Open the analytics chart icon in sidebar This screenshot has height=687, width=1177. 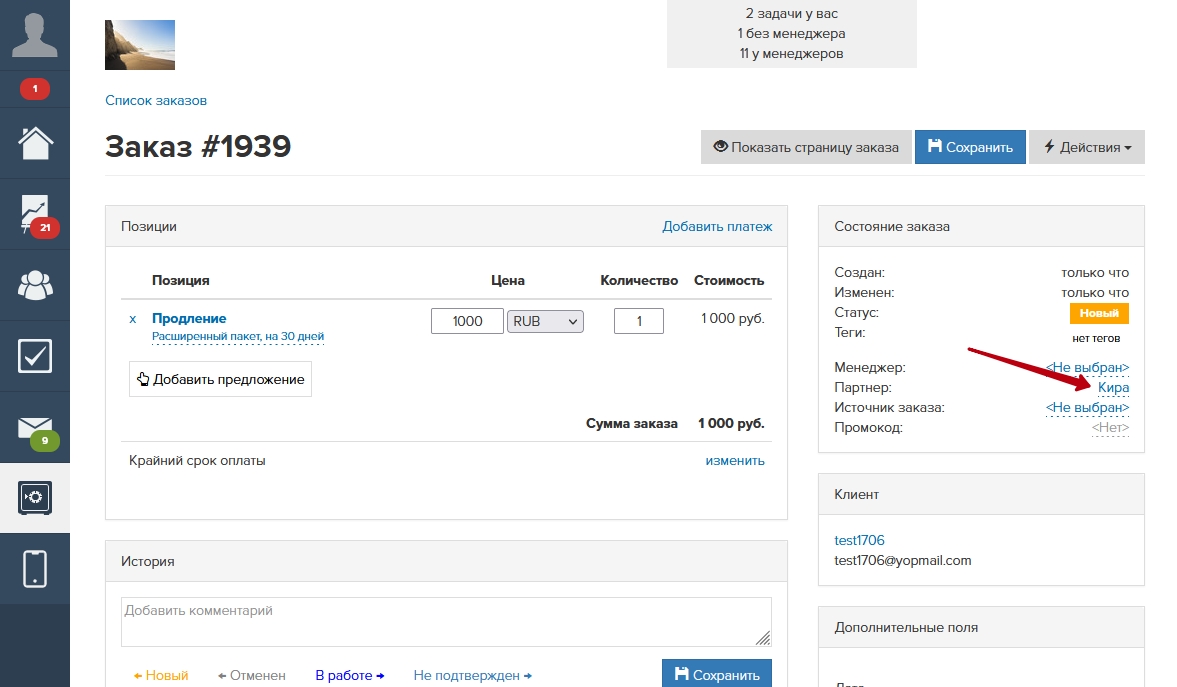(x=35, y=214)
